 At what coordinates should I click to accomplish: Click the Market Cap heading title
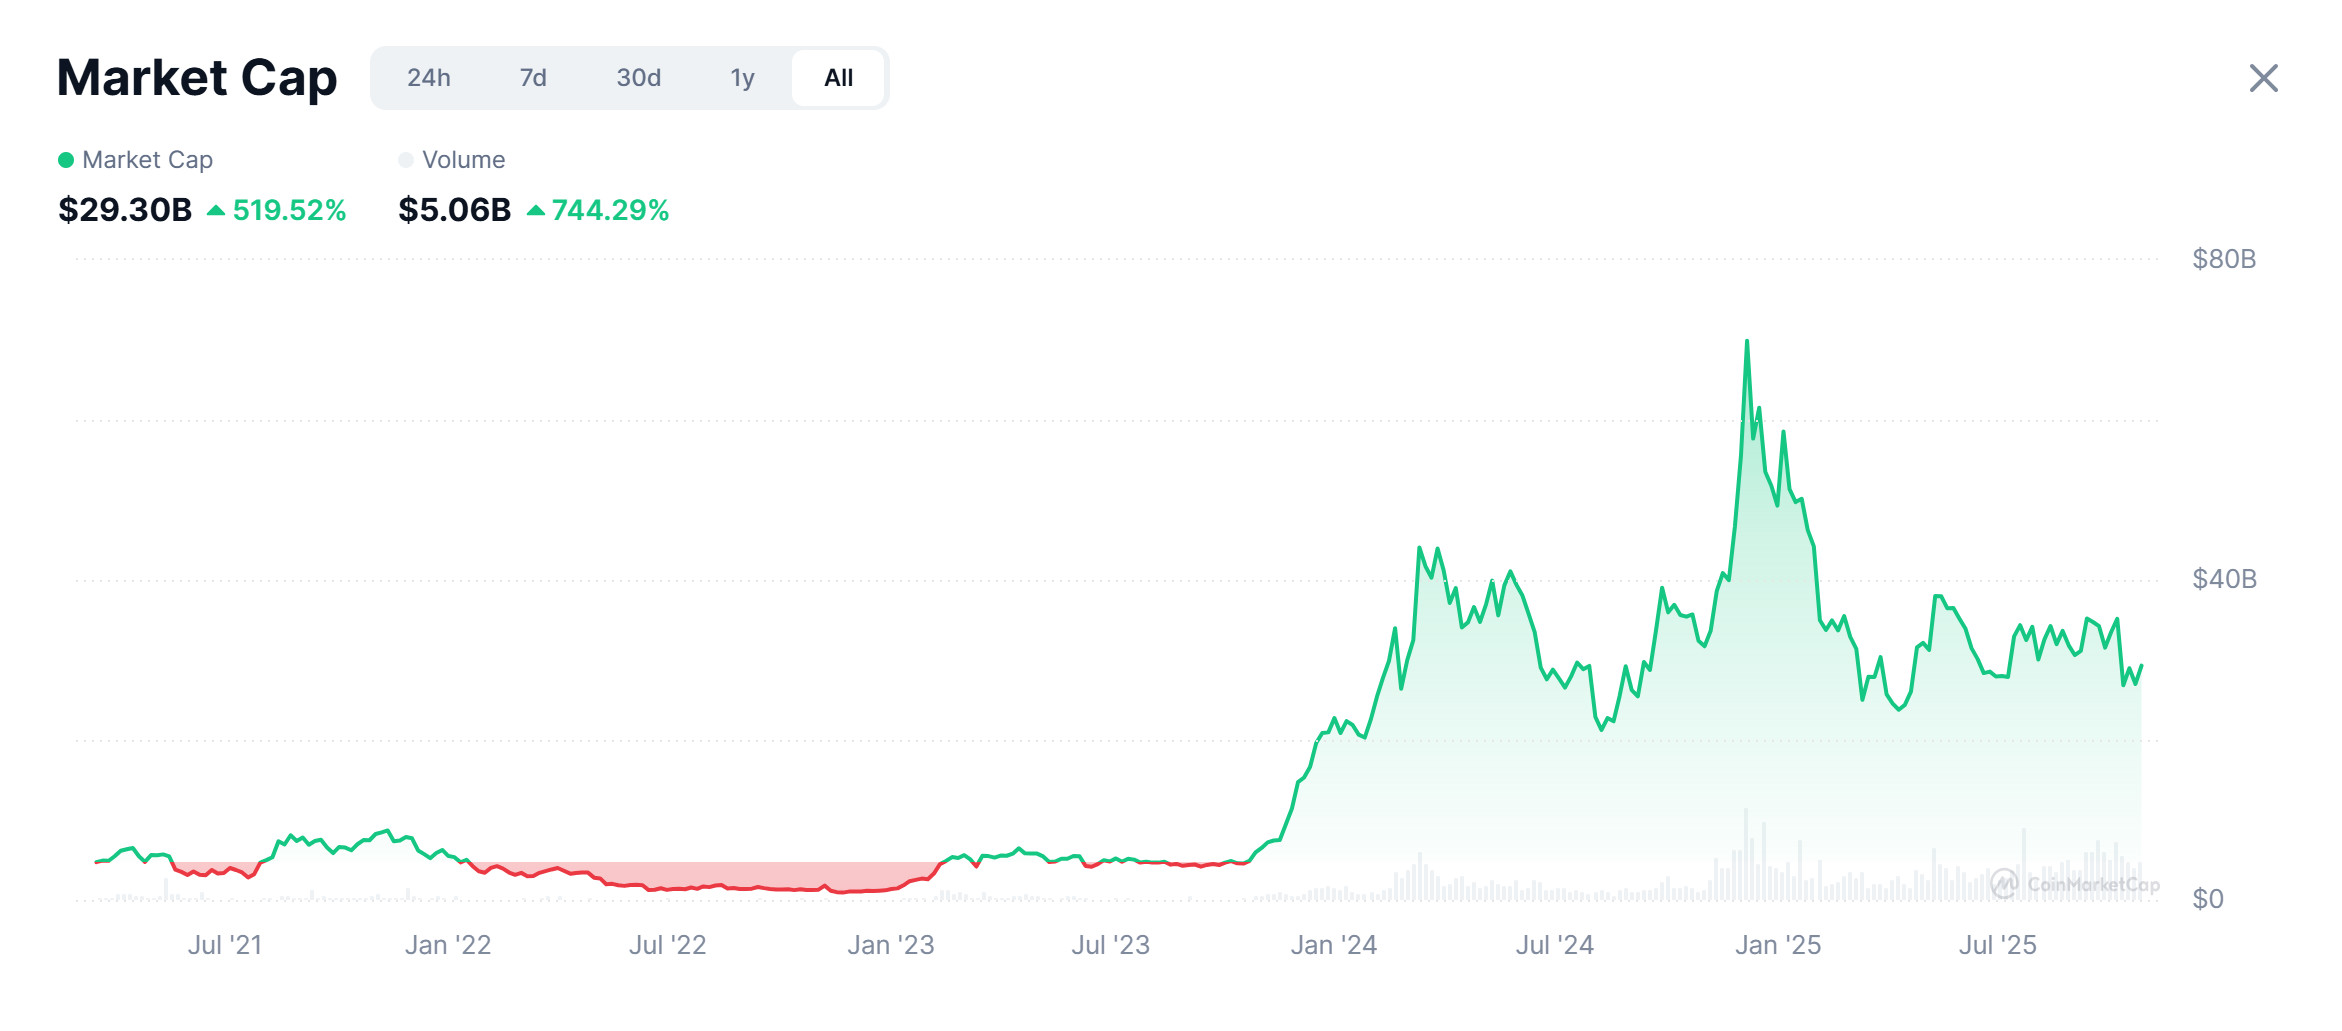click(x=197, y=78)
